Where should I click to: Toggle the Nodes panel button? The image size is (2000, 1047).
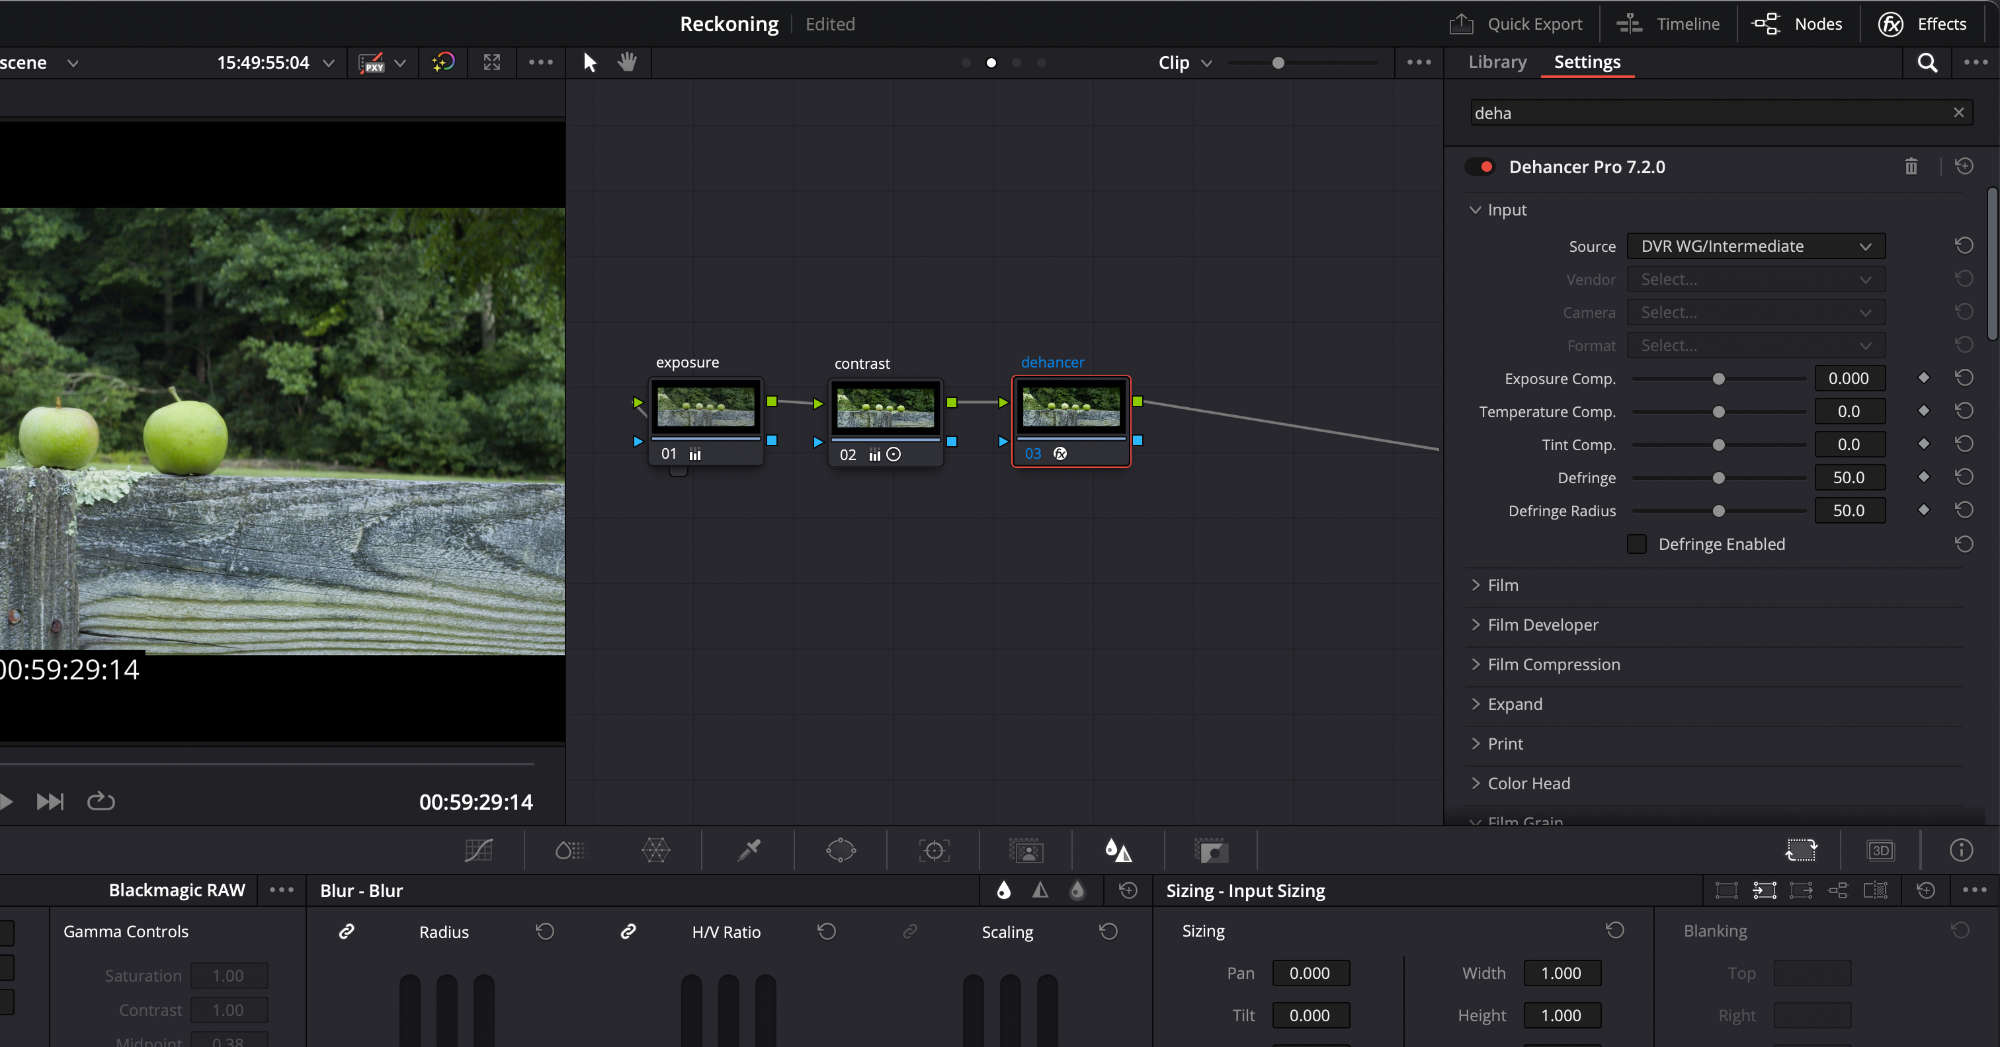click(1797, 24)
